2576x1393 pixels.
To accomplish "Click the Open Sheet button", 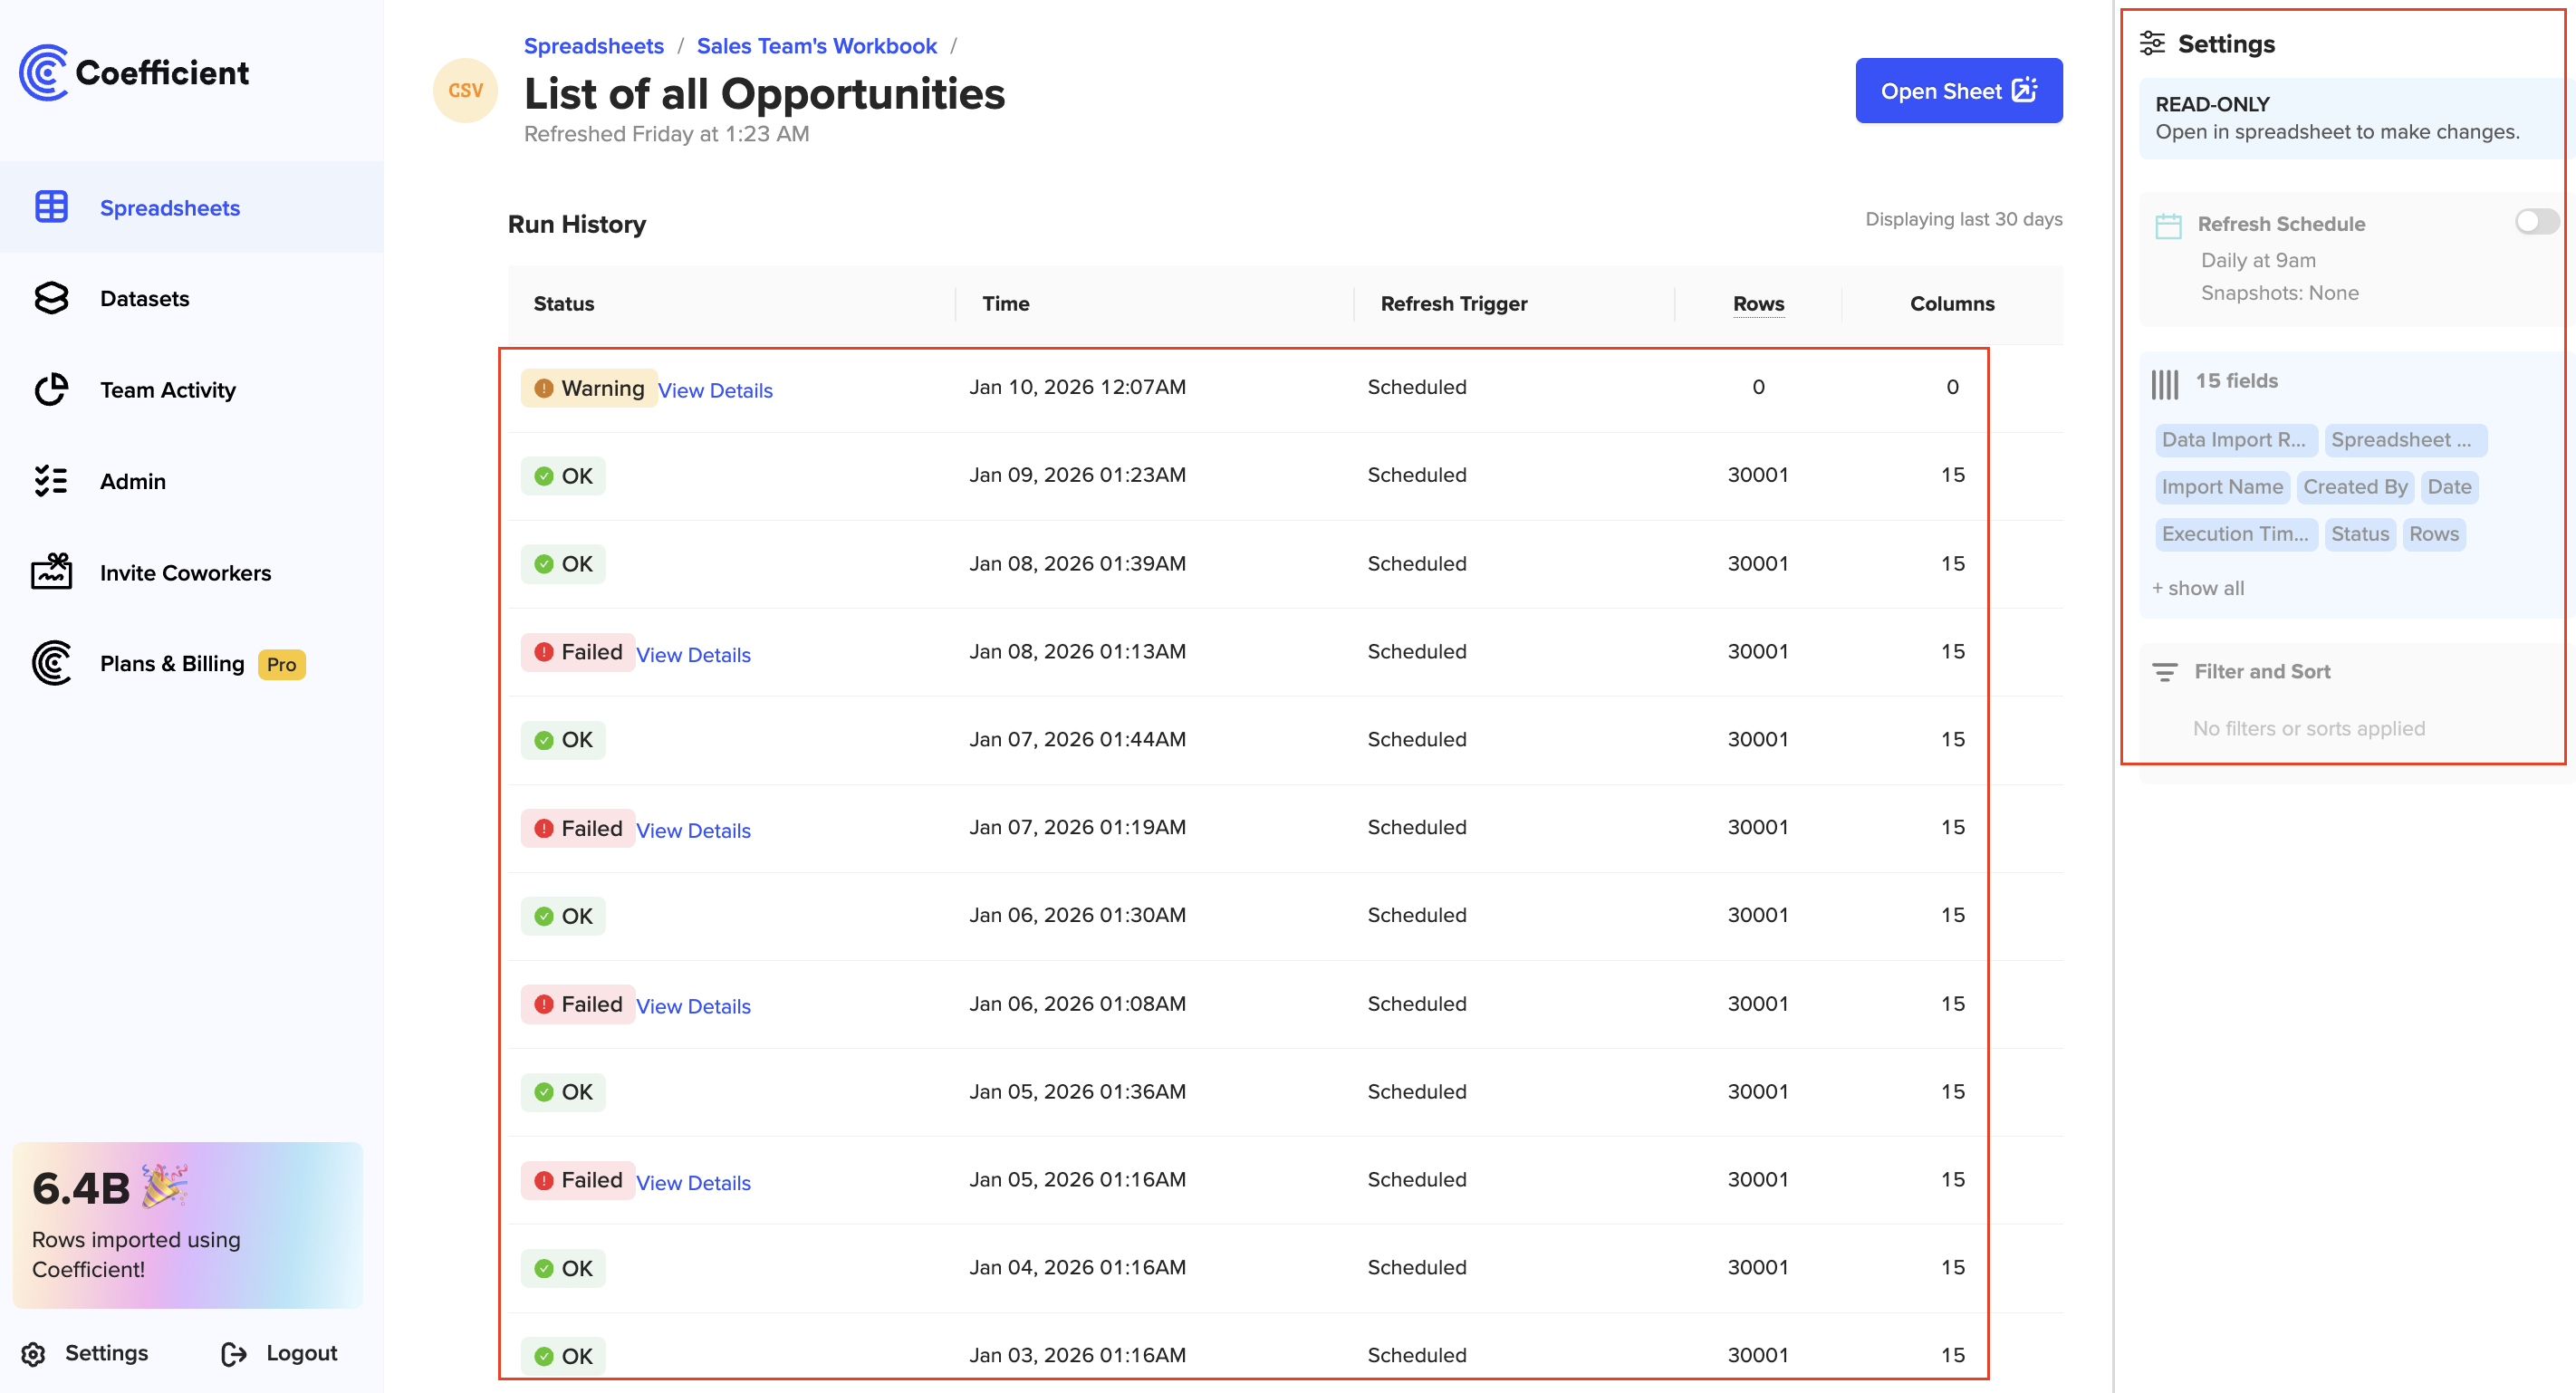I will 1957,90.
